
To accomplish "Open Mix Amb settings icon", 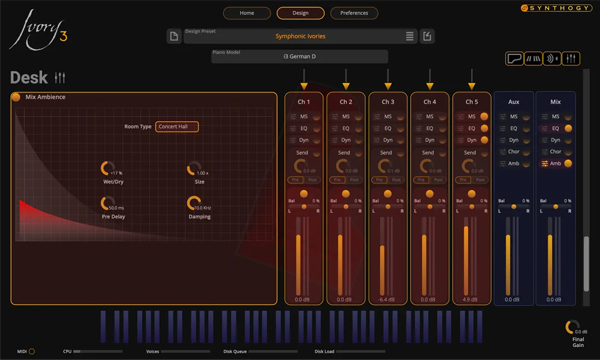I will [x=545, y=164].
